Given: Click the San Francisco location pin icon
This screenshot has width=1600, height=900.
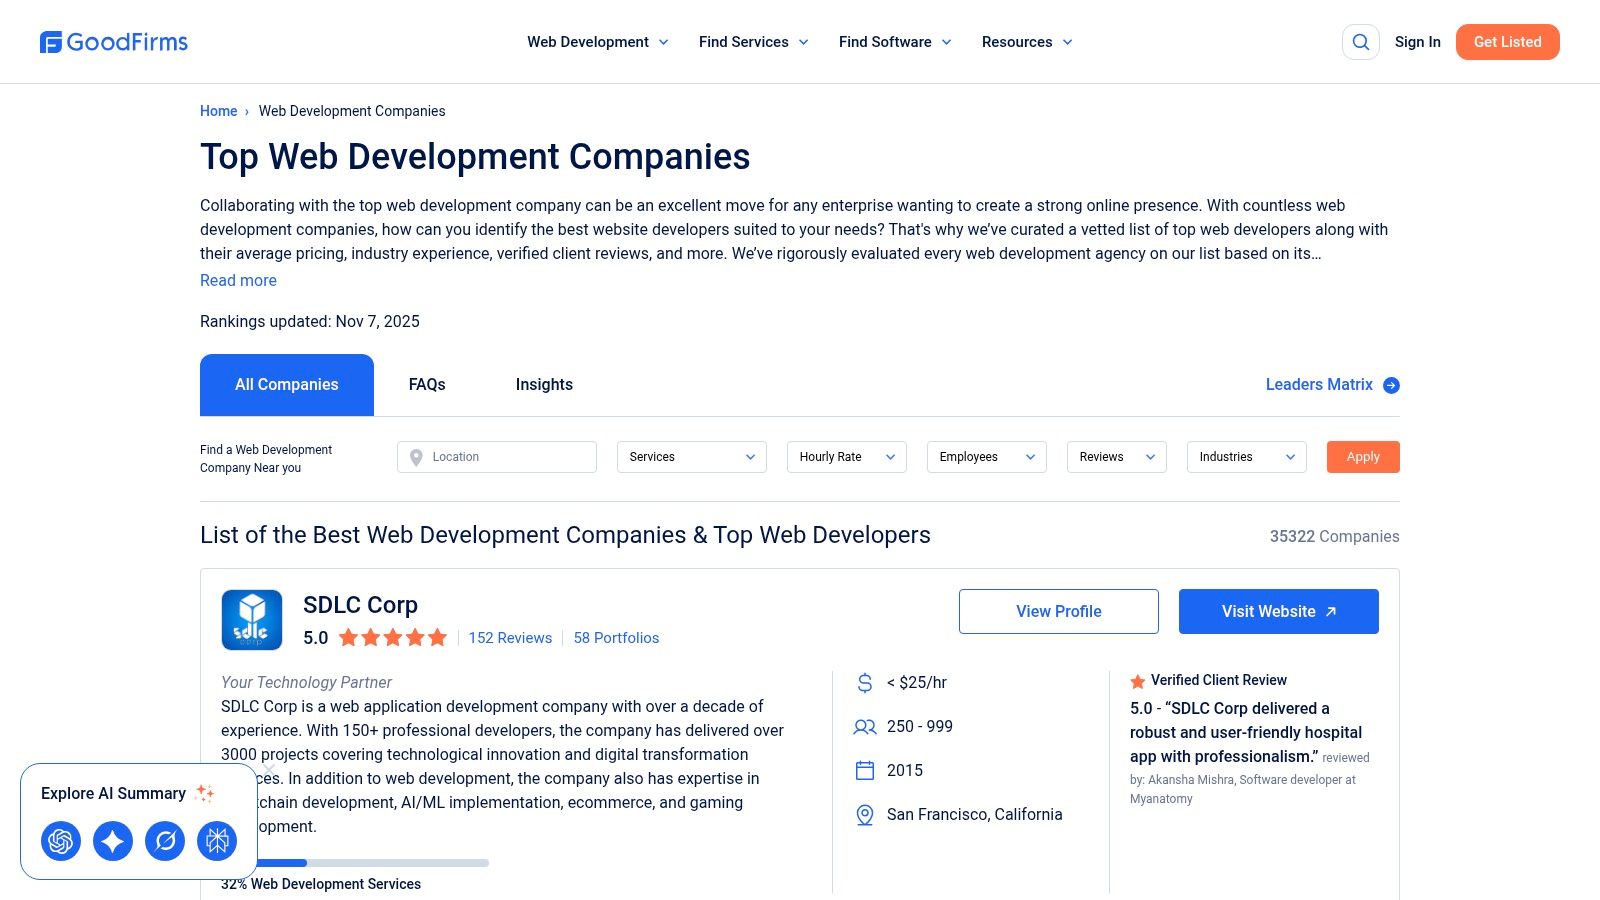Looking at the screenshot, I should coord(864,814).
